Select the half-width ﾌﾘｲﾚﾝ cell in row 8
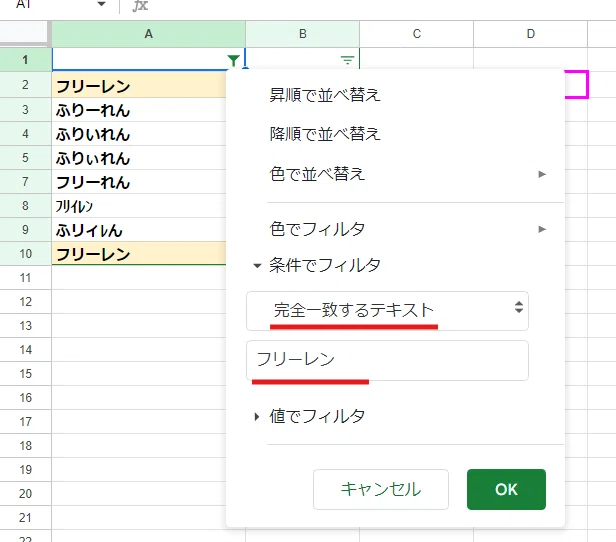The image size is (616, 542). pyautogui.click(x=139, y=206)
